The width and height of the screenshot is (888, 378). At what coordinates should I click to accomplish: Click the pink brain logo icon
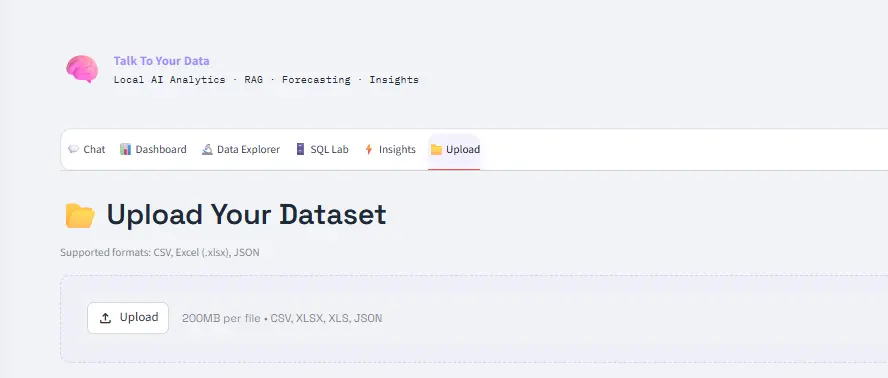82,69
